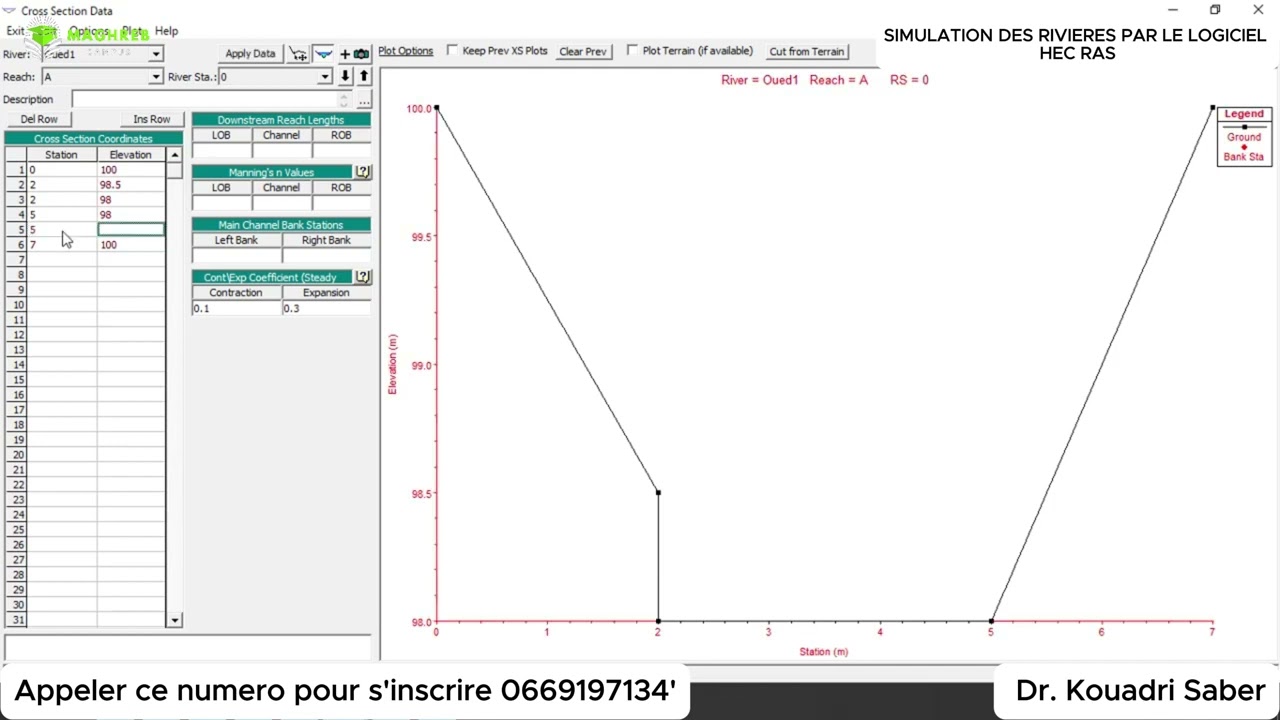Click row header number 7
This screenshot has height=720, width=1280.
pos(16,260)
